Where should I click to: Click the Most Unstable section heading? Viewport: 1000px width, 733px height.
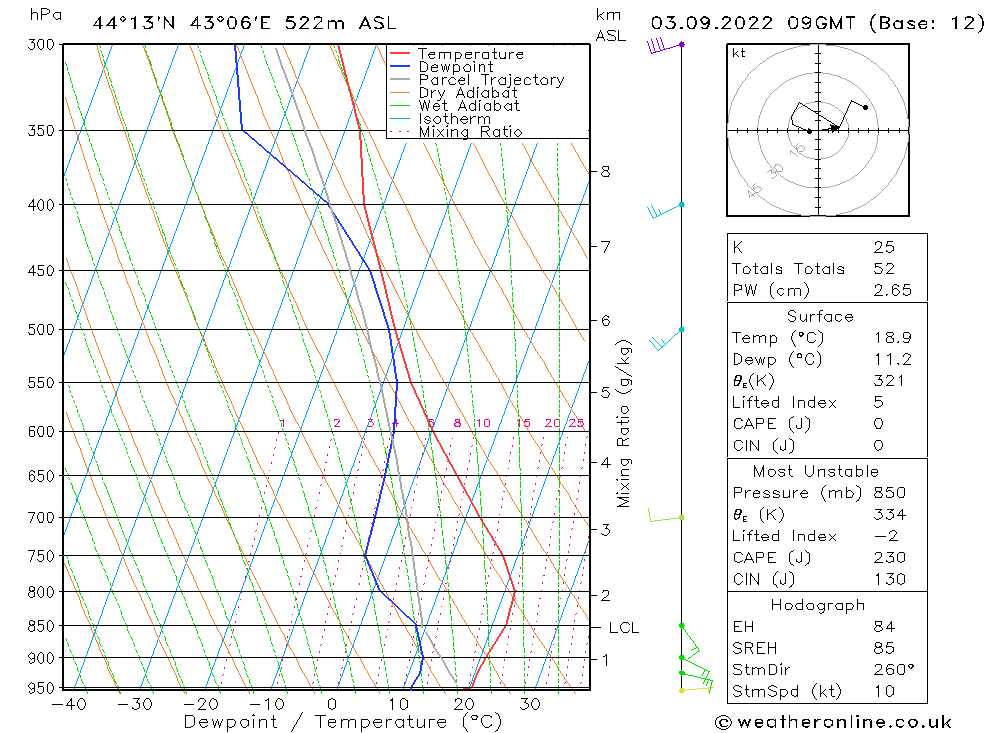click(816, 471)
